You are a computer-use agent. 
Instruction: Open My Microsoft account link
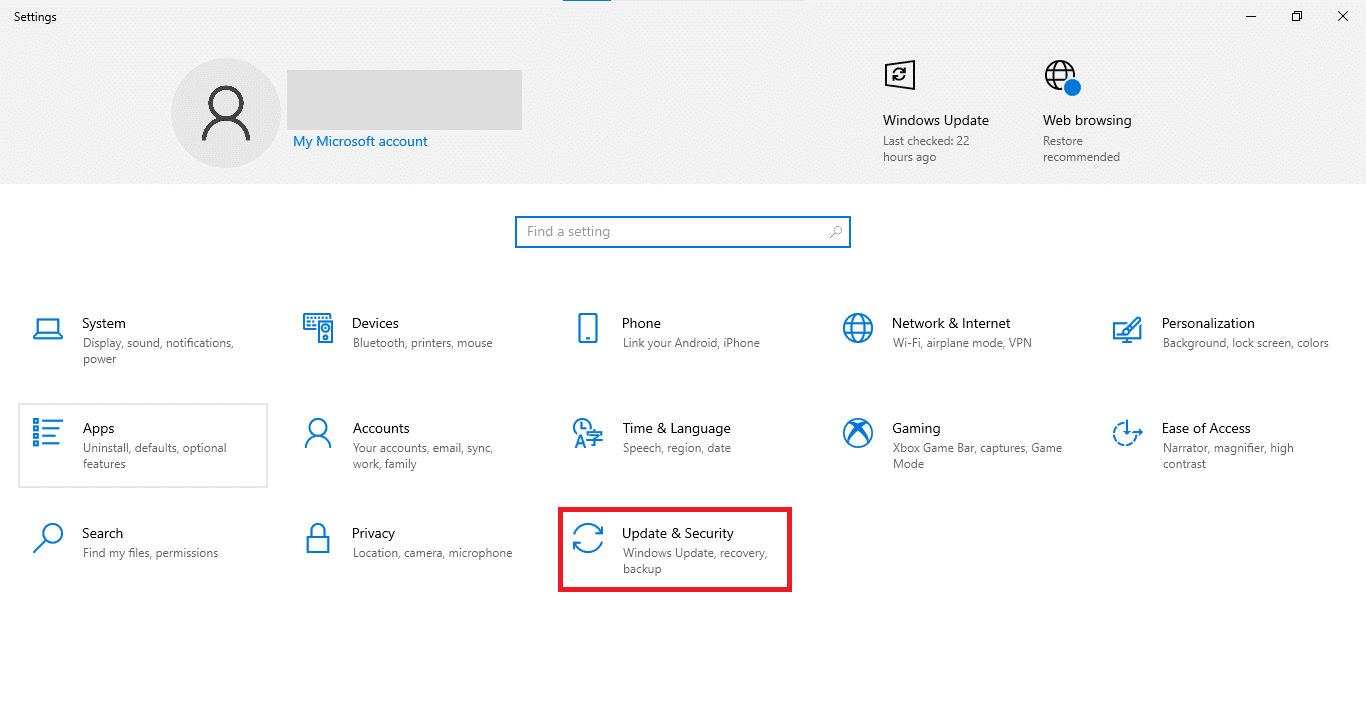tap(360, 141)
